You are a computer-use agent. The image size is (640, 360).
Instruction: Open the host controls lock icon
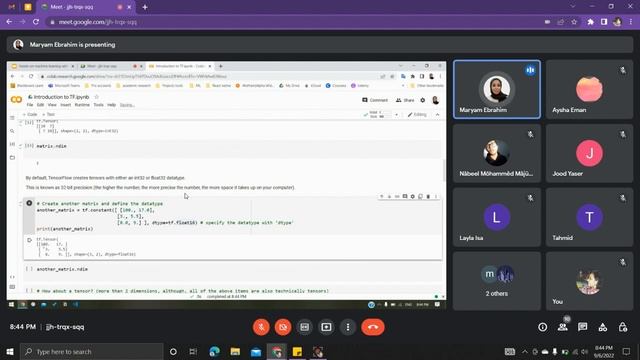[x=622, y=327]
